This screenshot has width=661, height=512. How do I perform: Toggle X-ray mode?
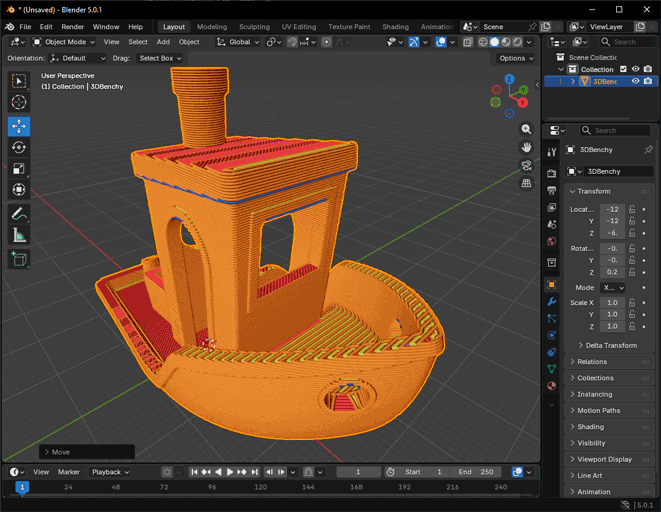[x=468, y=42]
